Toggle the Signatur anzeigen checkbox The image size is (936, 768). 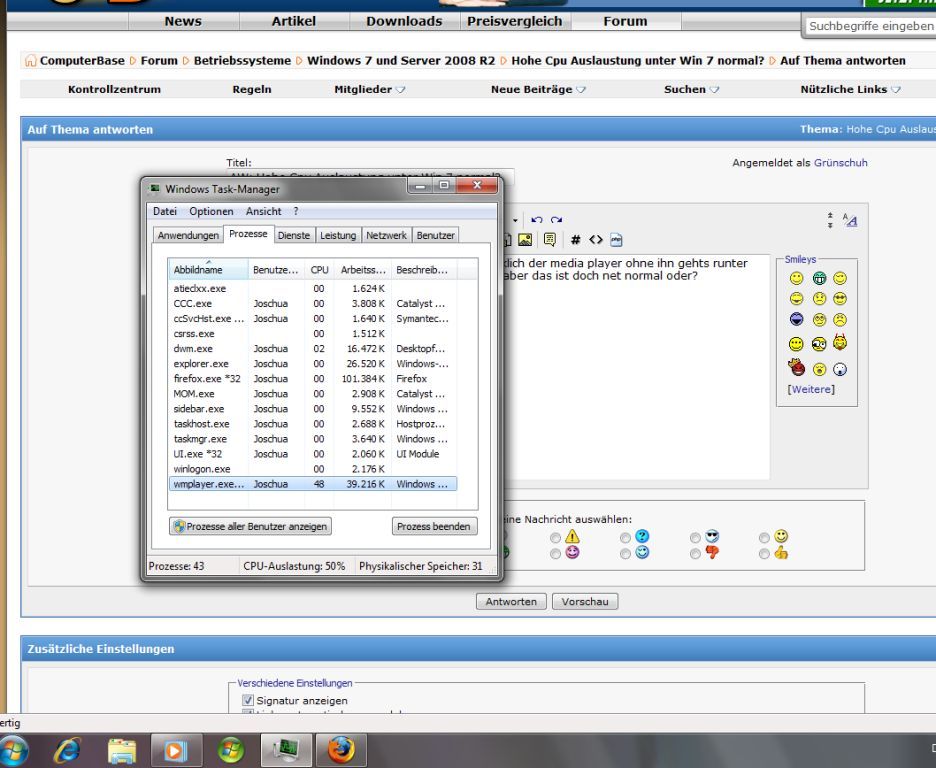coord(248,700)
